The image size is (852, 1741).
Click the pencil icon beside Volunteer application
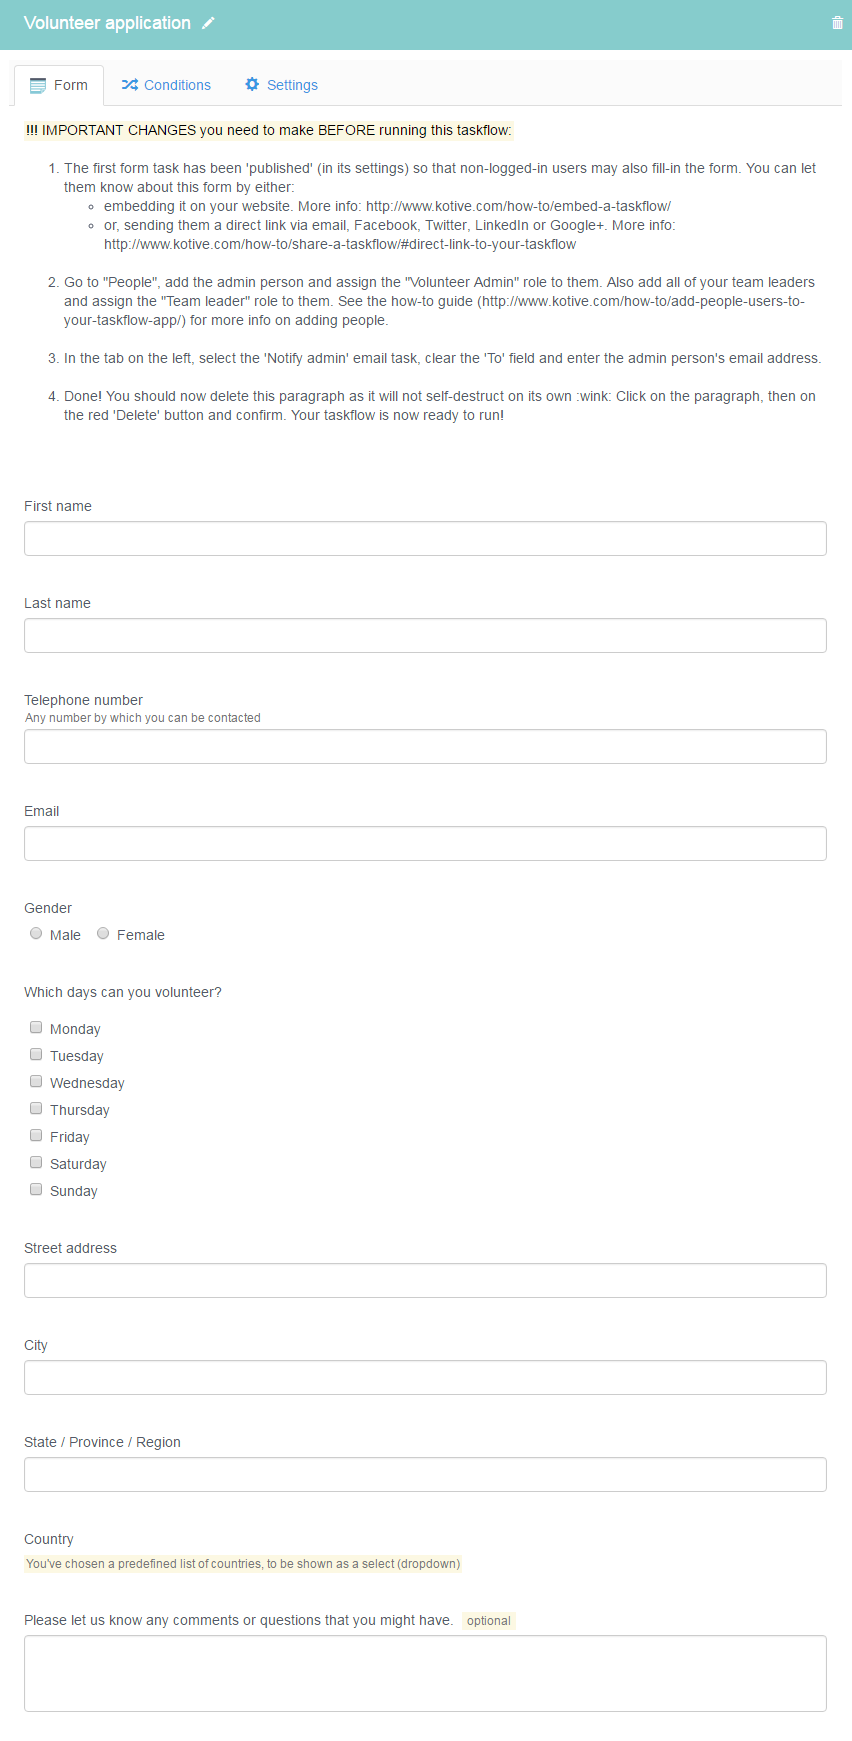(208, 23)
